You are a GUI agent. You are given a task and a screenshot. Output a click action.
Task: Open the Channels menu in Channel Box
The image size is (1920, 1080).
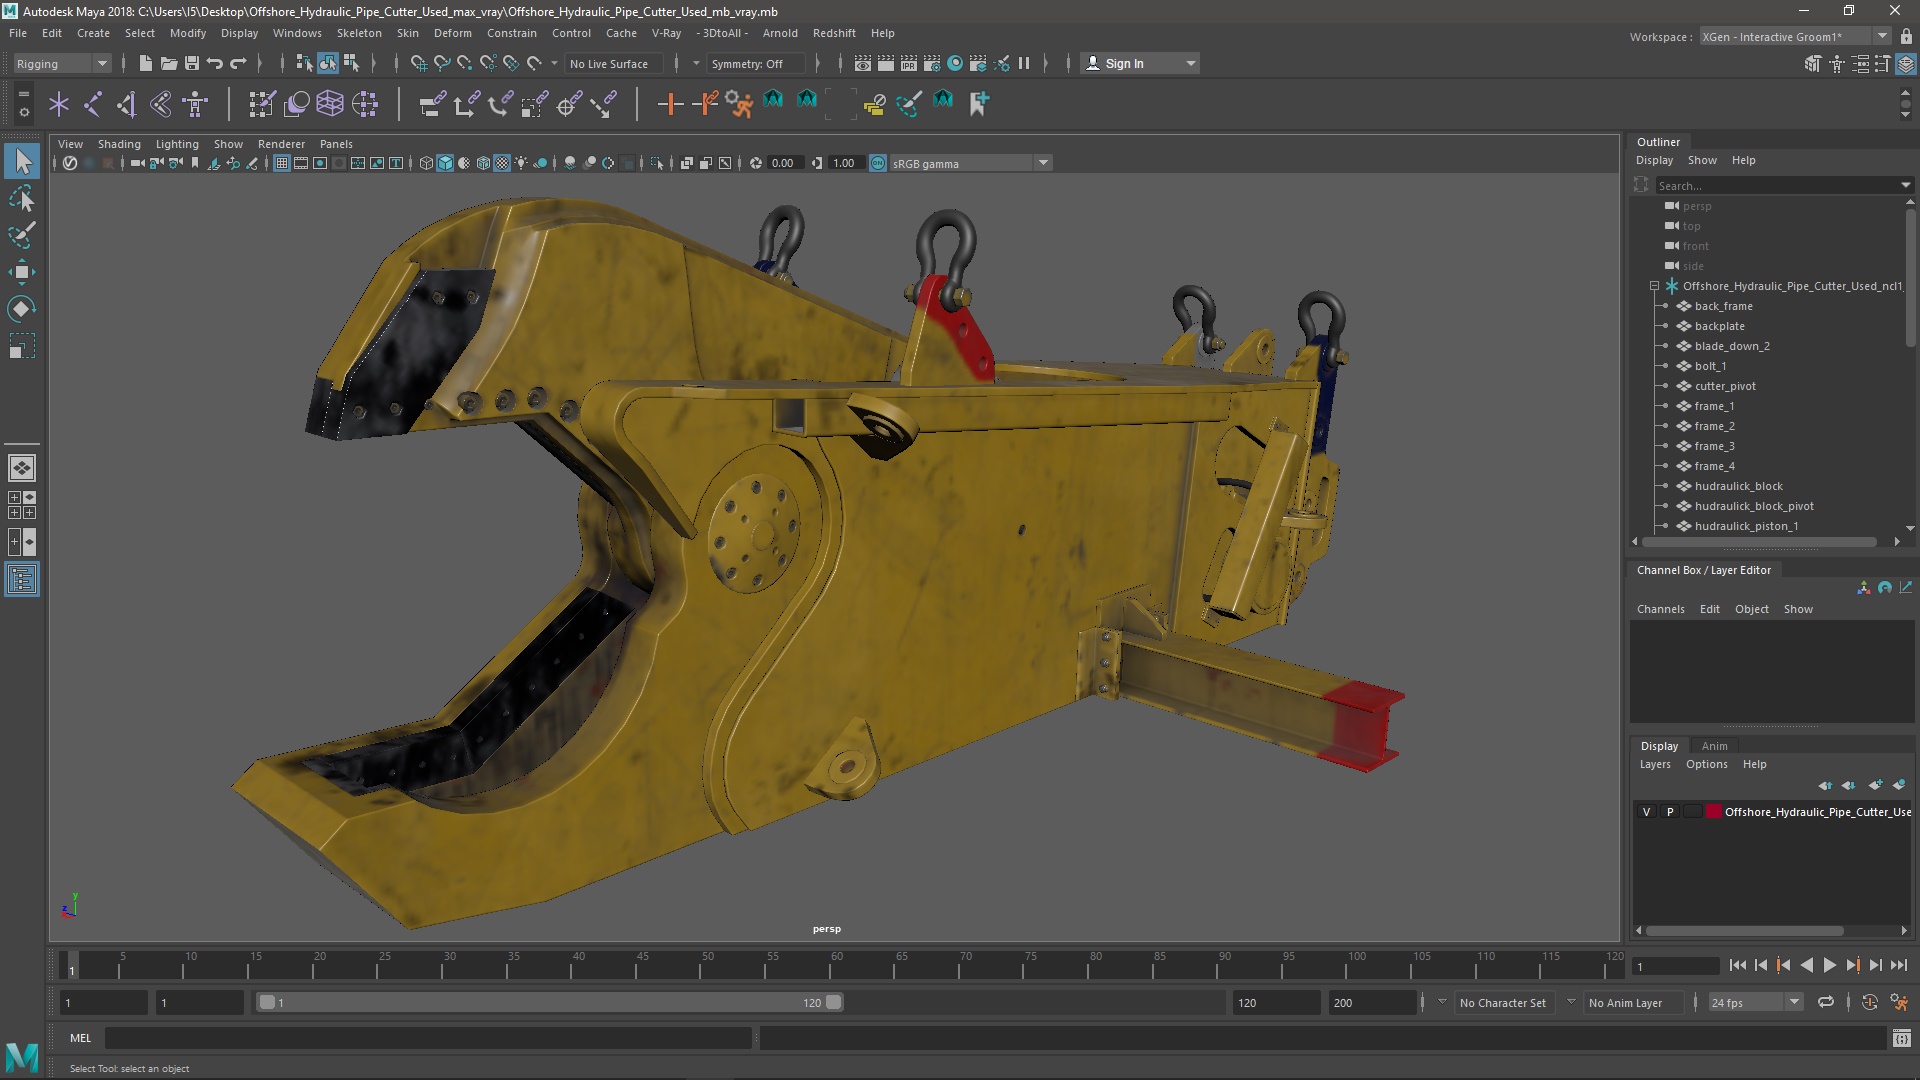(1660, 609)
